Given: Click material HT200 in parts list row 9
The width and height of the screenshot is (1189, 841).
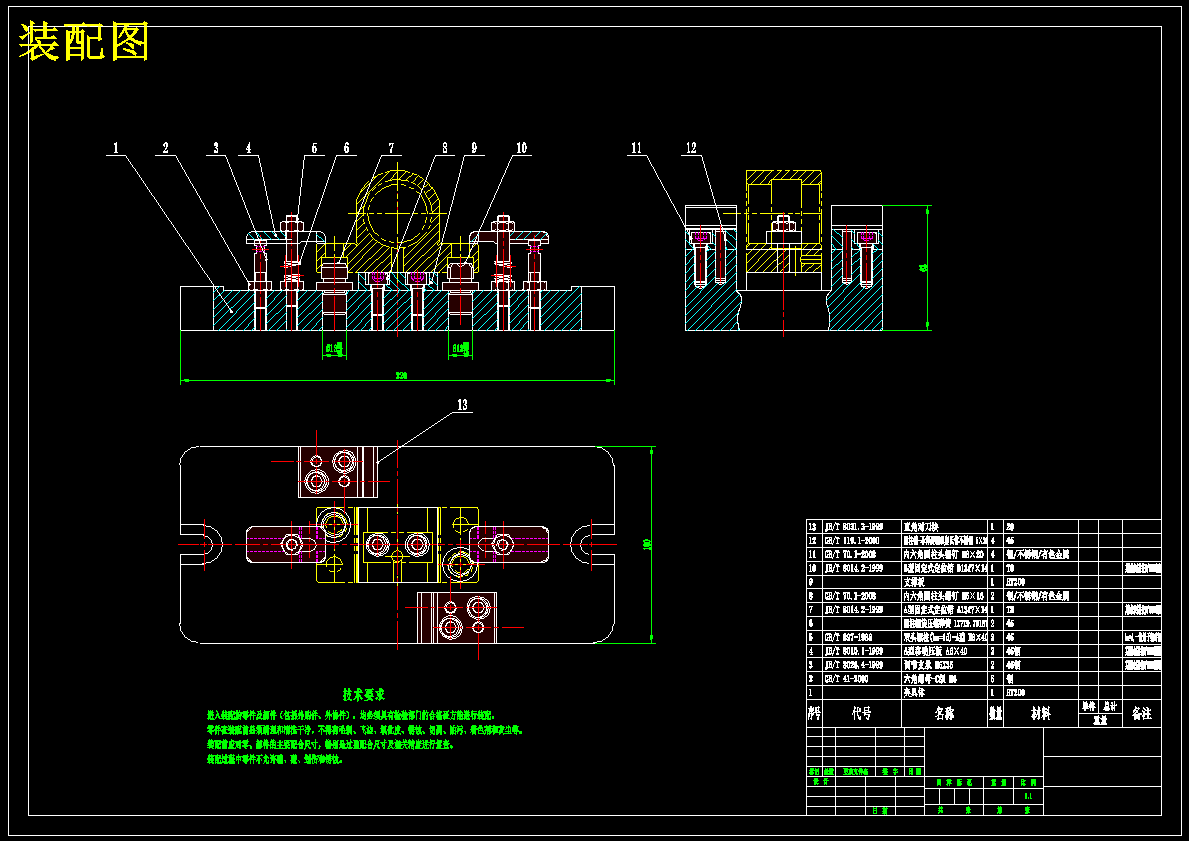Looking at the screenshot, I should [x=1016, y=582].
